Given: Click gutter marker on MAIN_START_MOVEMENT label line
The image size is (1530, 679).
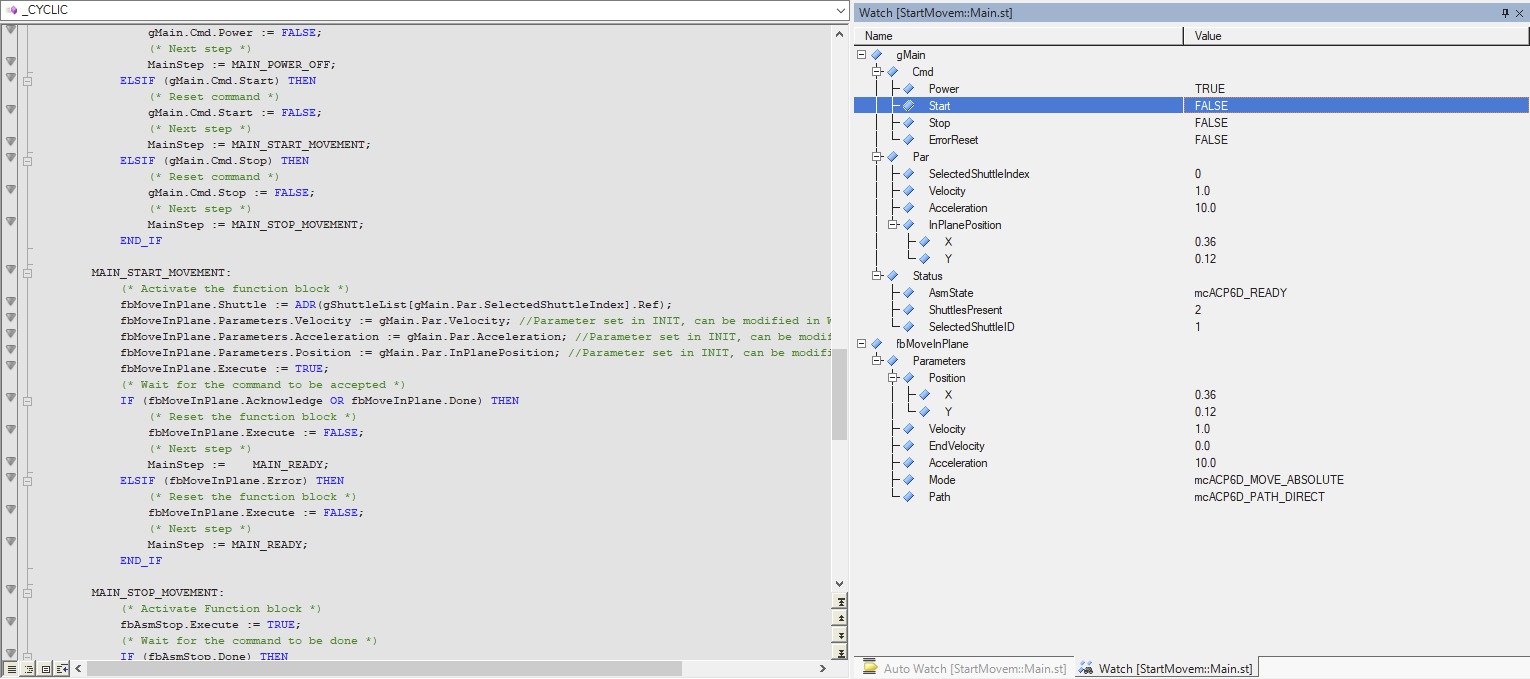Looking at the screenshot, I should click(x=11, y=270).
